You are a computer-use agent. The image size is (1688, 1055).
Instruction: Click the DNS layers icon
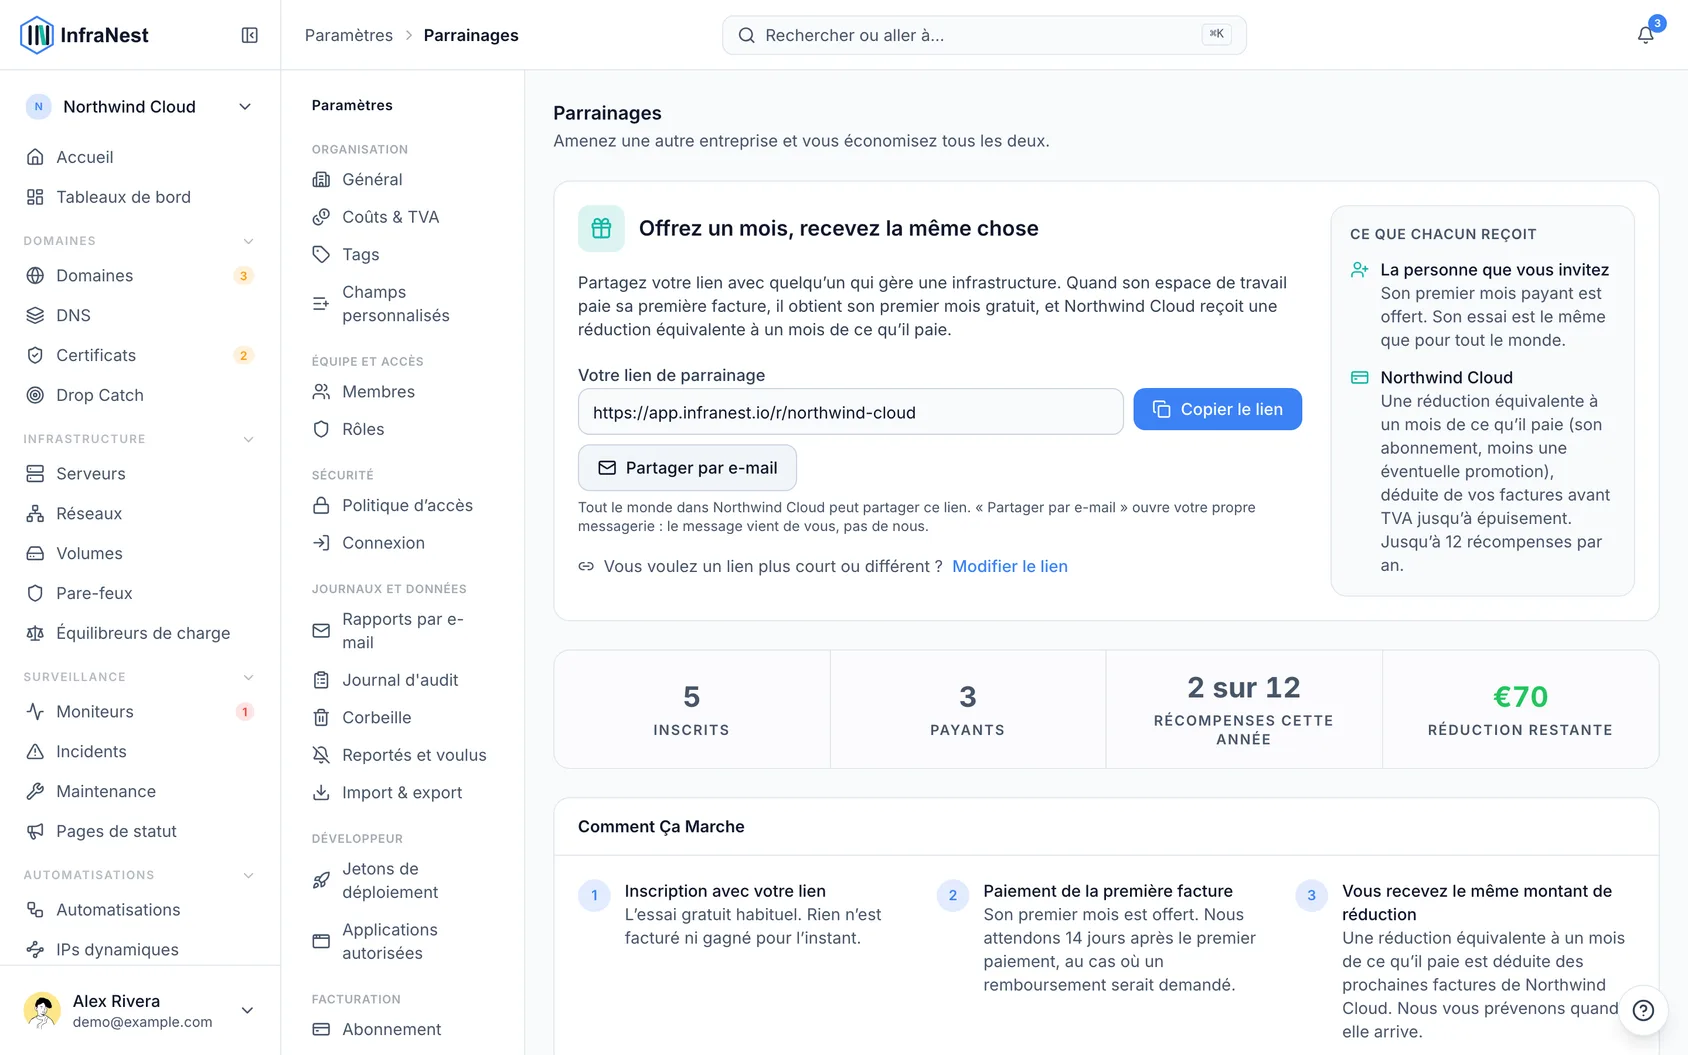pyautogui.click(x=35, y=315)
